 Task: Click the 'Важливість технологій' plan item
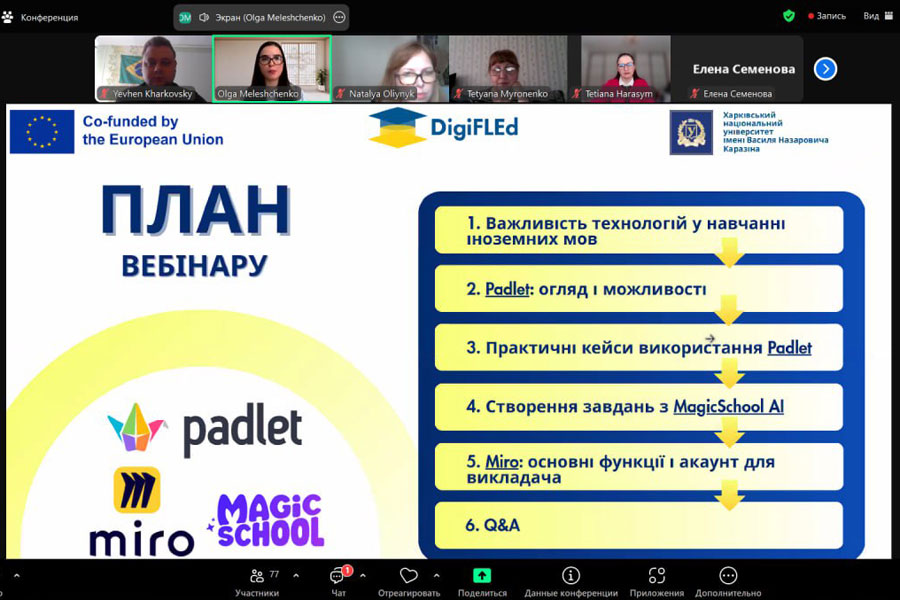pos(639,230)
